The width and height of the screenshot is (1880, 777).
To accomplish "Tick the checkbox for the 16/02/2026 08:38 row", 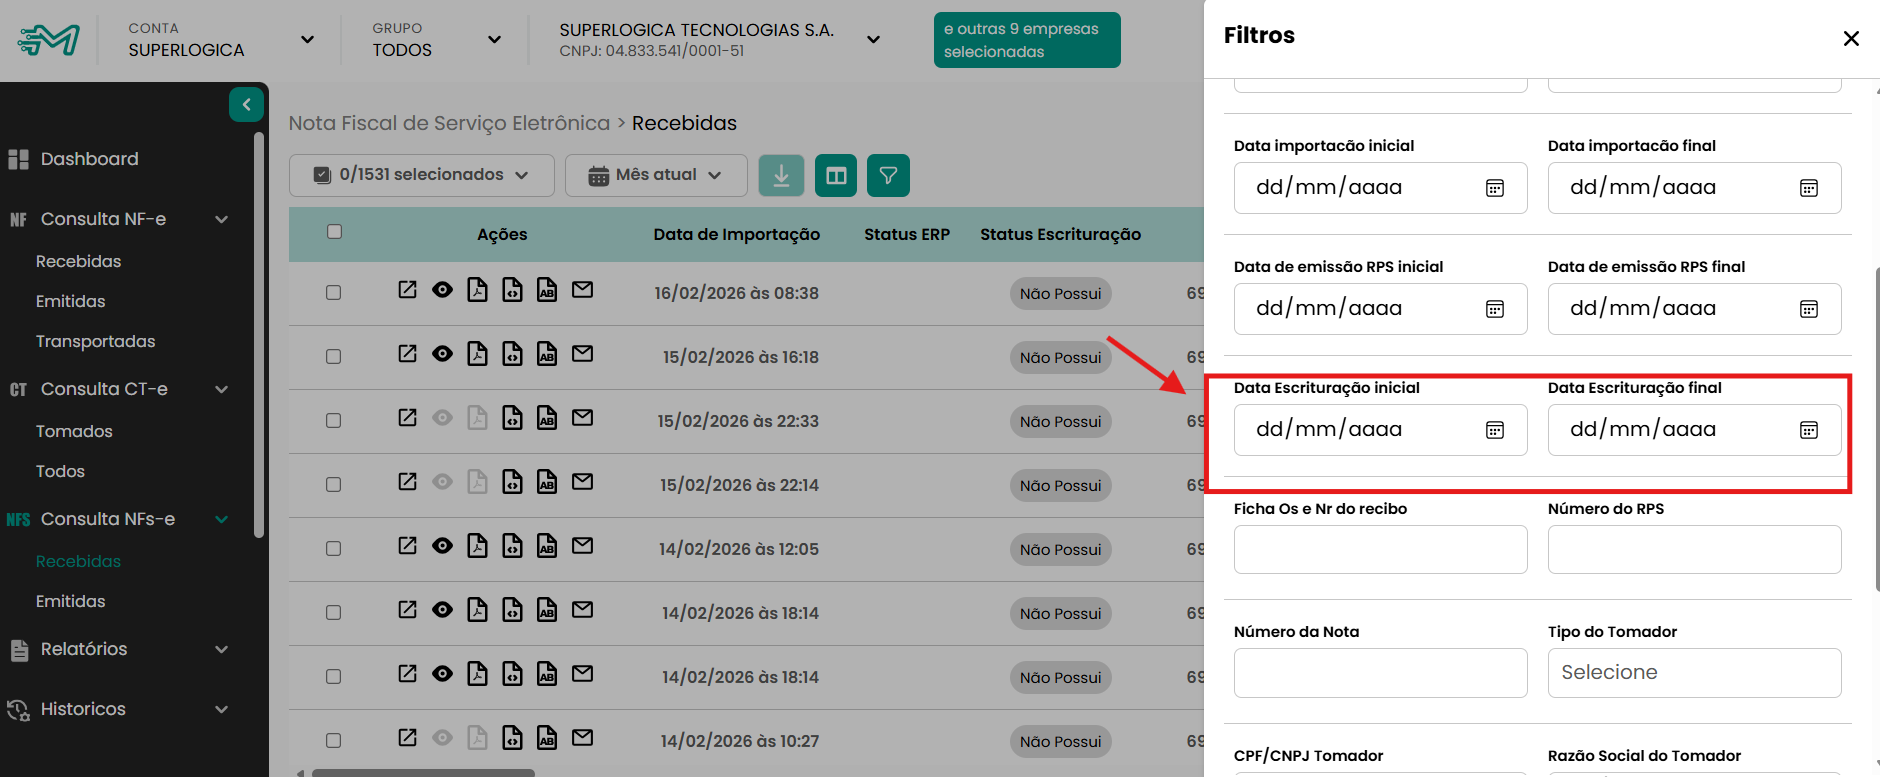I will tap(334, 293).
